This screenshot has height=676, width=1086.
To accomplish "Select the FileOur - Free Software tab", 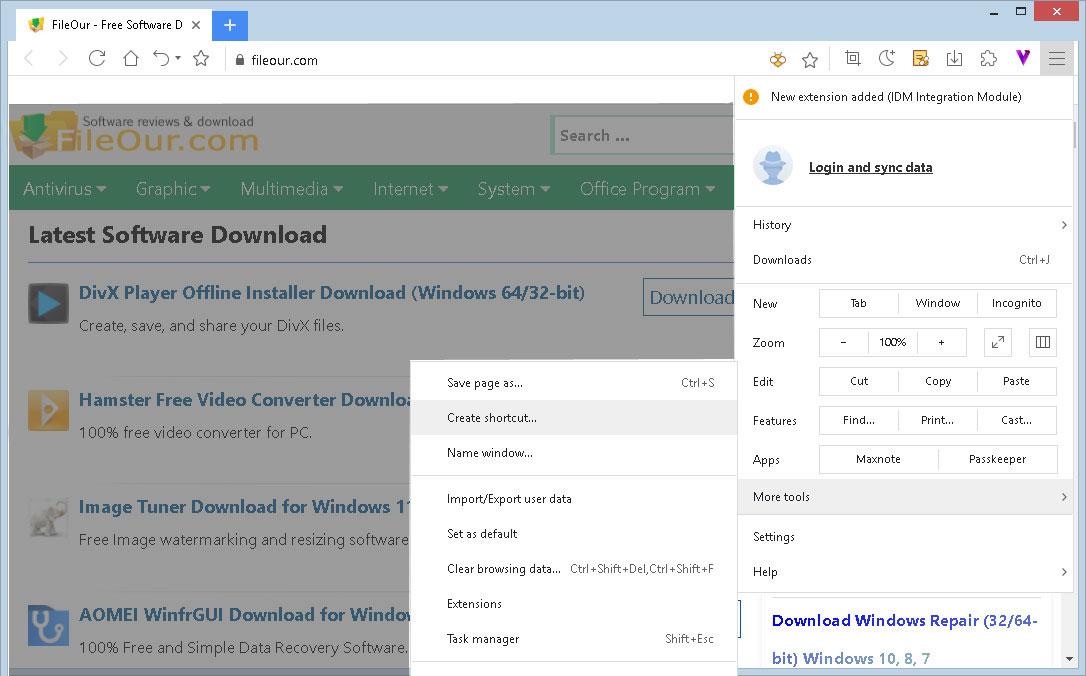I will (x=114, y=25).
